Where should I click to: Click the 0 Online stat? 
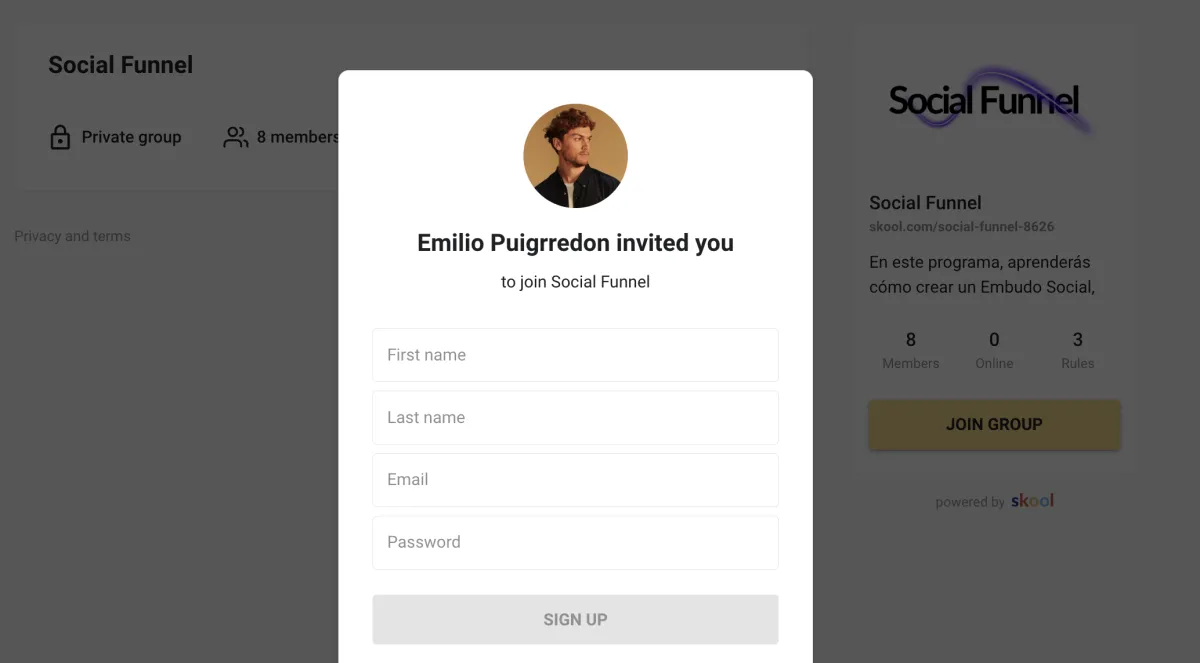click(x=994, y=350)
